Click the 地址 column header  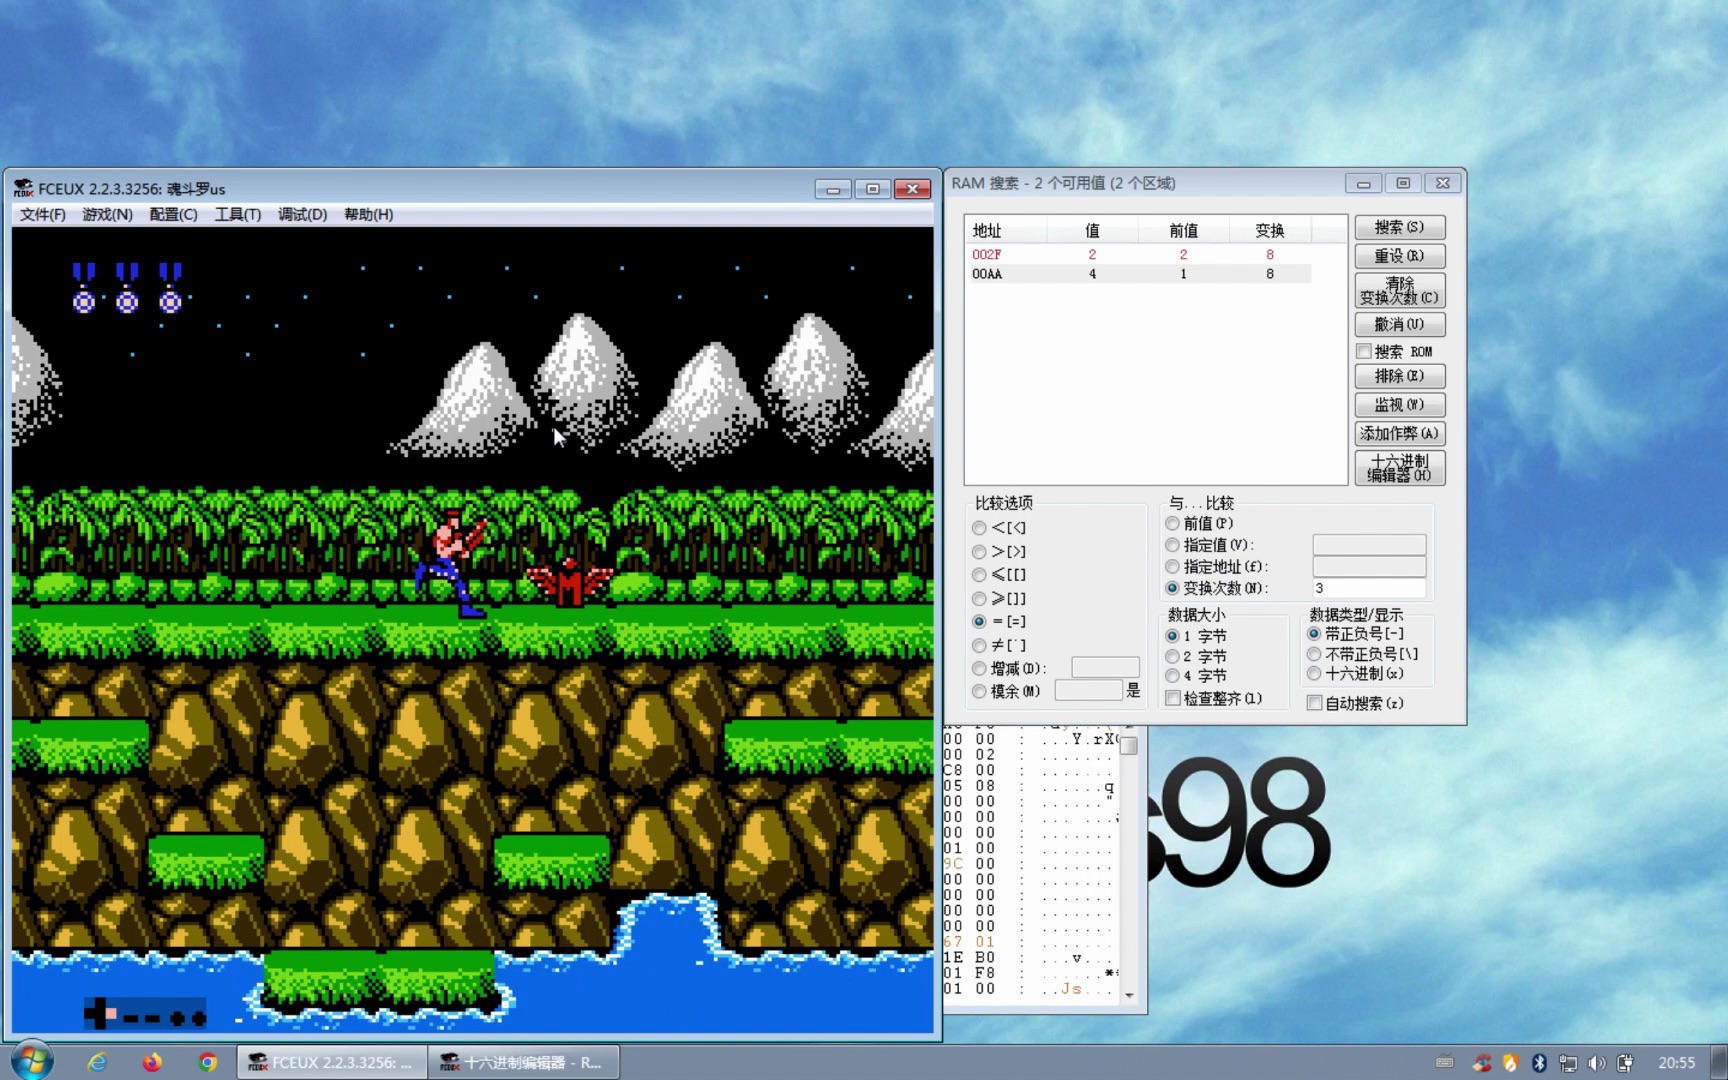tap(1006, 231)
